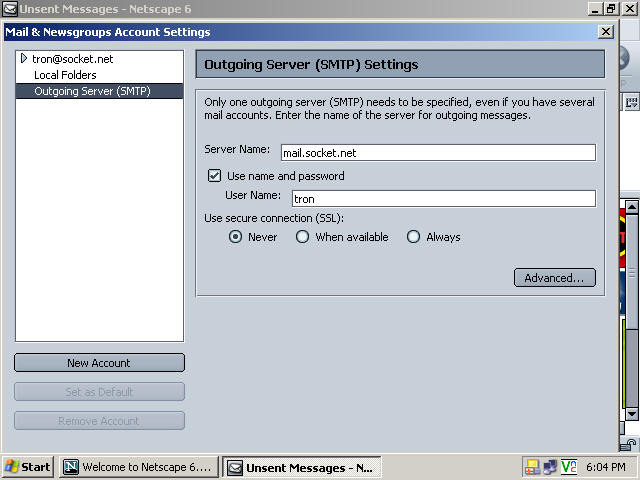Click the taskbar clock showing 6:04 PM
640x480 pixels.
click(x=606, y=467)
